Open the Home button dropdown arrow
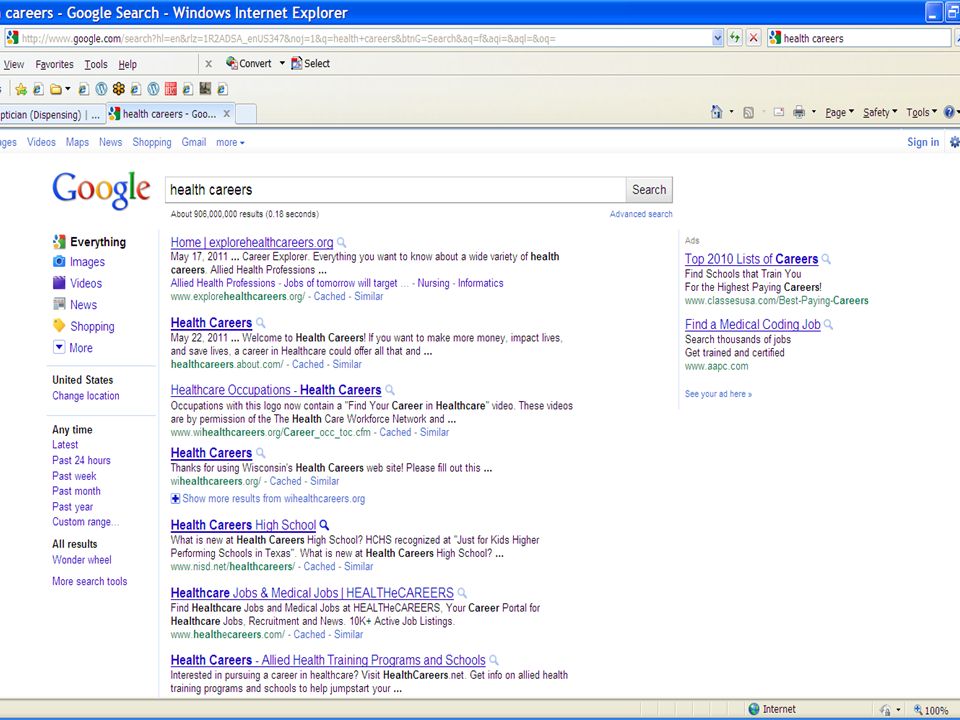Viewport: 960px width, 720px height. pos(731,112)
